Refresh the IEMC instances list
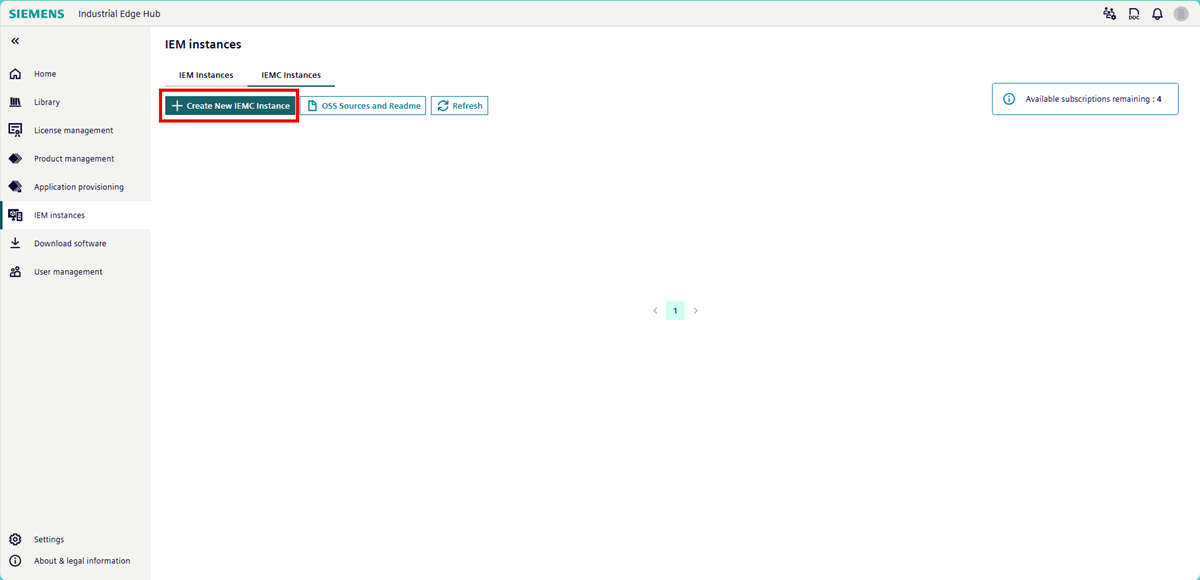Screen dimensions: 1200x580 [459, 105]
